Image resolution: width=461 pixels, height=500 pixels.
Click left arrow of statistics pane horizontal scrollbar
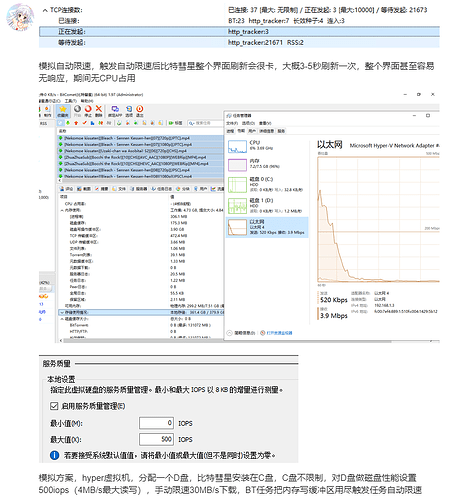61,340
